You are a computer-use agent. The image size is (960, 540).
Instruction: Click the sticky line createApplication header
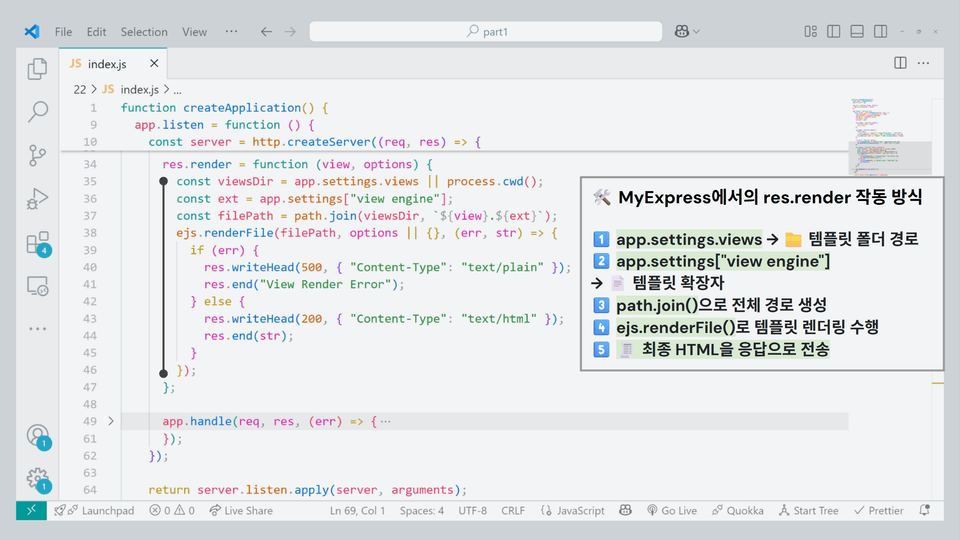click(x=225, y=108)
